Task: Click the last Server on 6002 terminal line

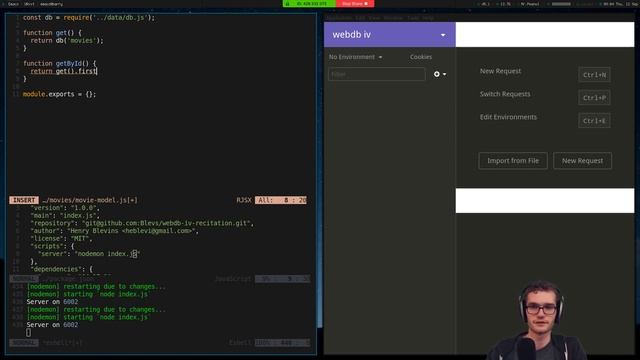Action: coord(52,325)
